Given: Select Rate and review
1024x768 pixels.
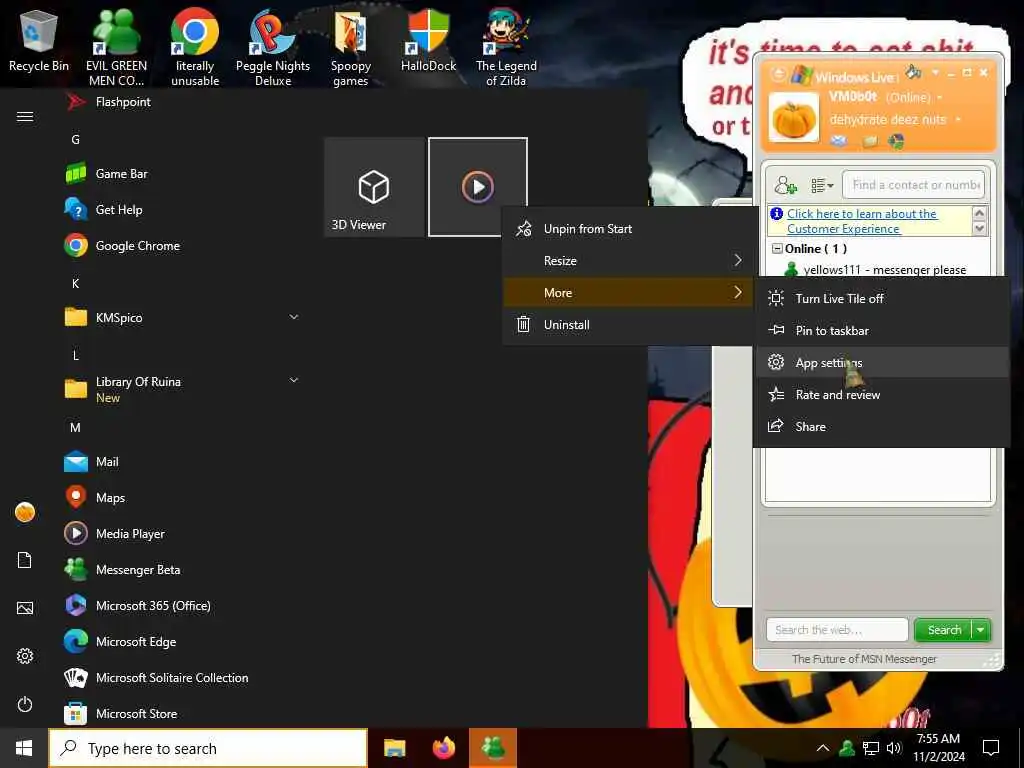Looking at the screenshot, I should click(x=881, y=394).
